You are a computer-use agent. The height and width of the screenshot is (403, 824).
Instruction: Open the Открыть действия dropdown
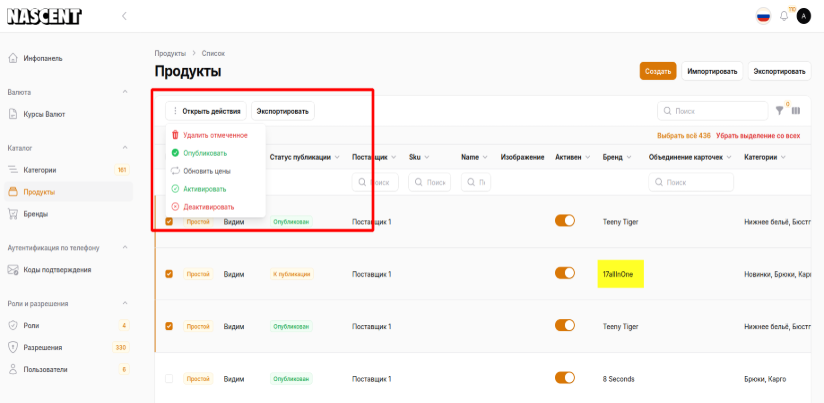pyautogui.click(x=205, y=111)
